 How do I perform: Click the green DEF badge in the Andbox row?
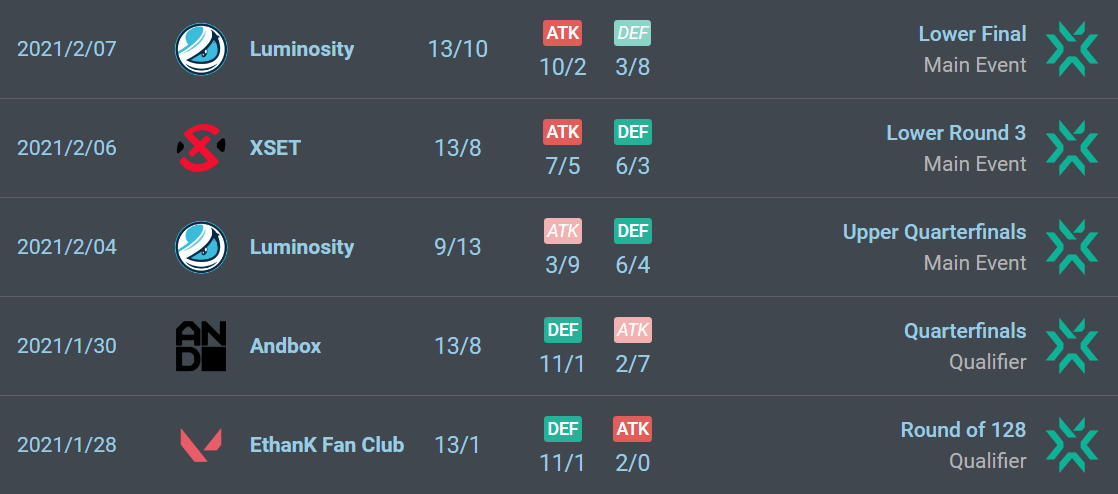(563, 330)
